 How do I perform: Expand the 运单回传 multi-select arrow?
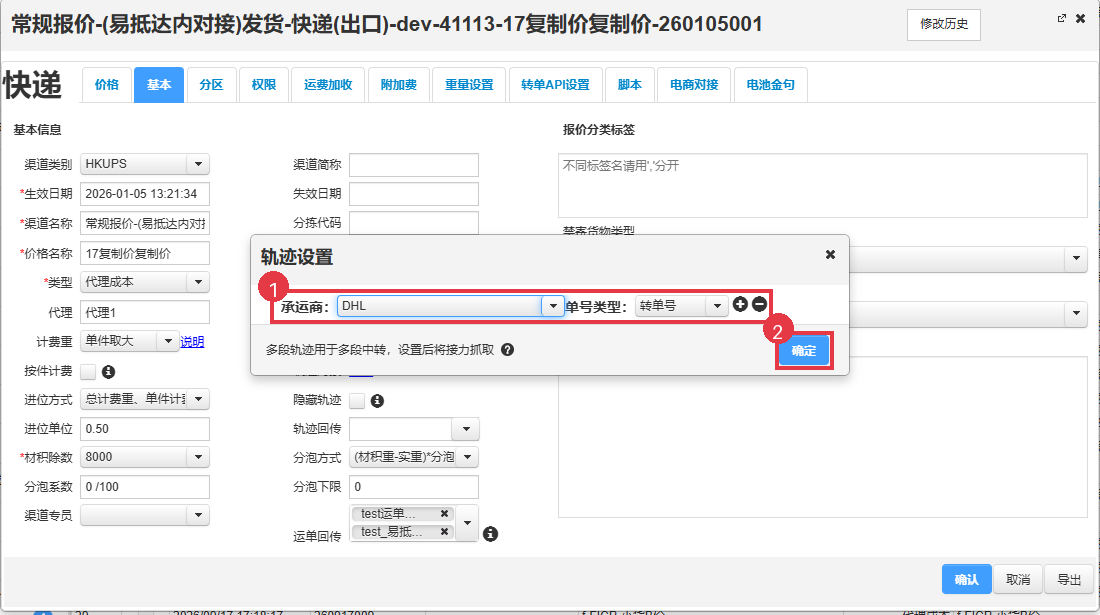(x=467, y=523)
